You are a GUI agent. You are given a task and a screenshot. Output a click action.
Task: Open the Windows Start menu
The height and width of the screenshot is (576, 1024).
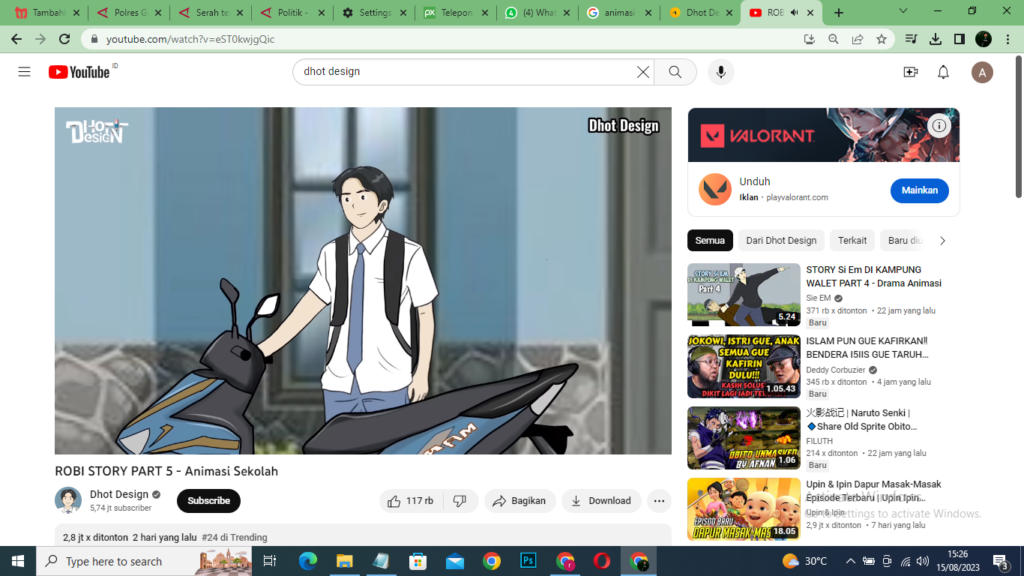click(18, 561)
